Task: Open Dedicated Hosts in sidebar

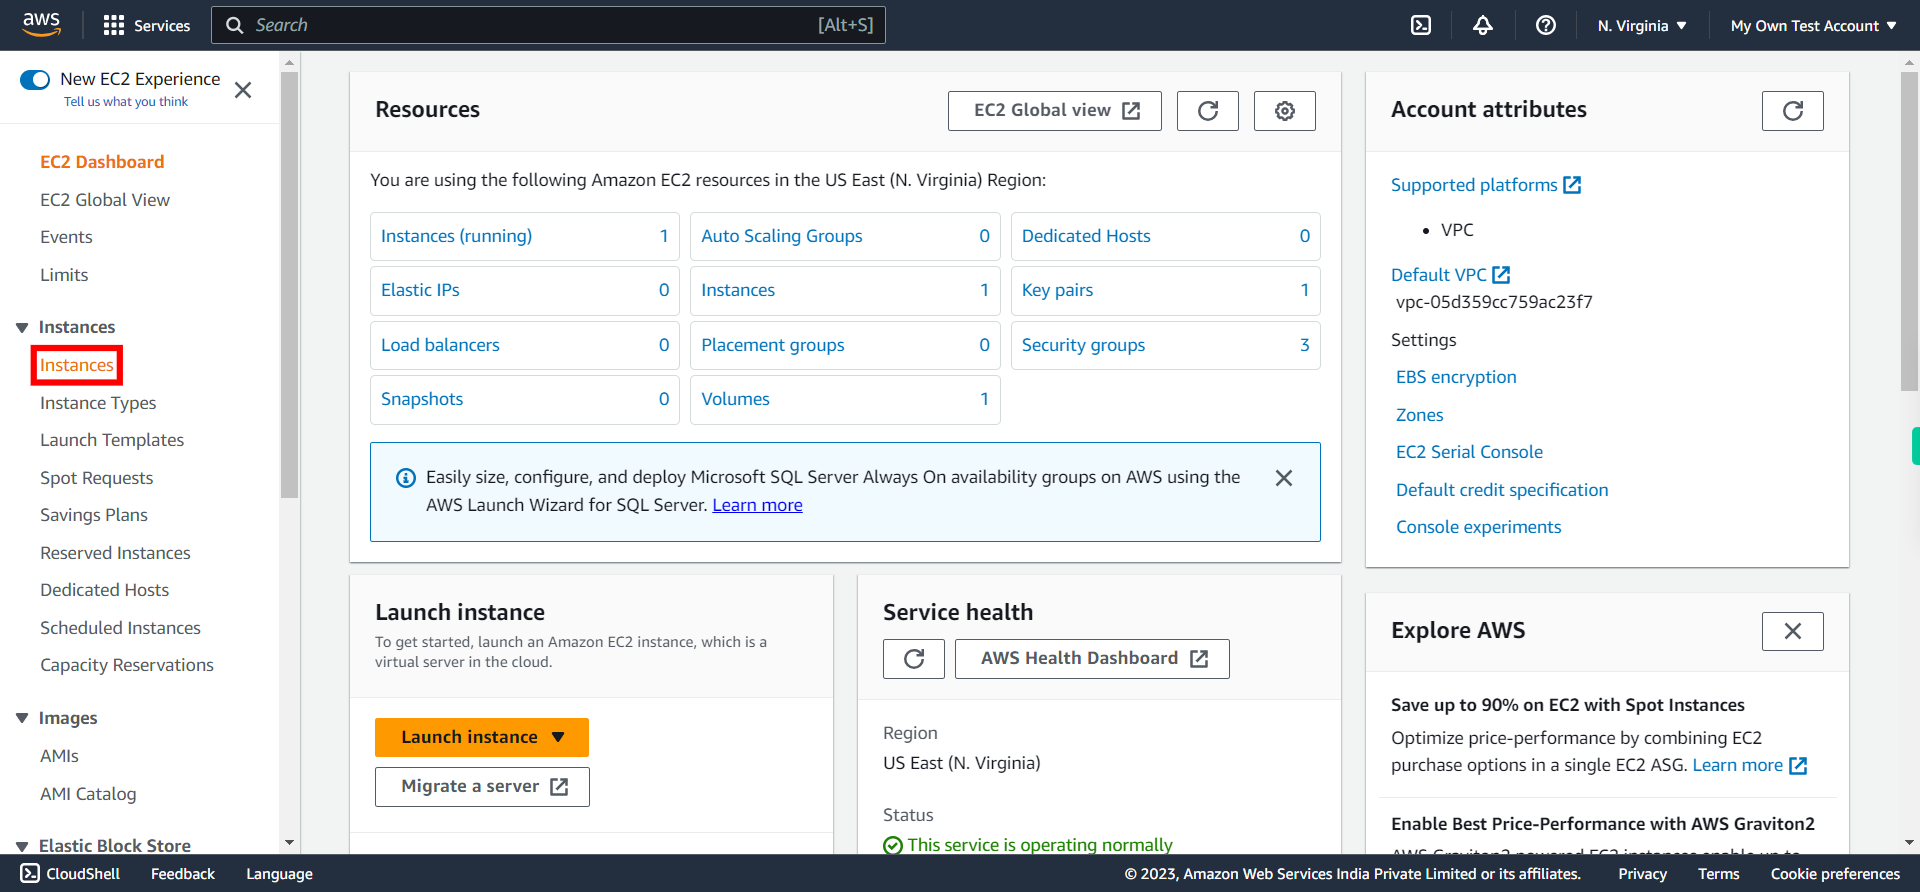Action: coord(105,590)
